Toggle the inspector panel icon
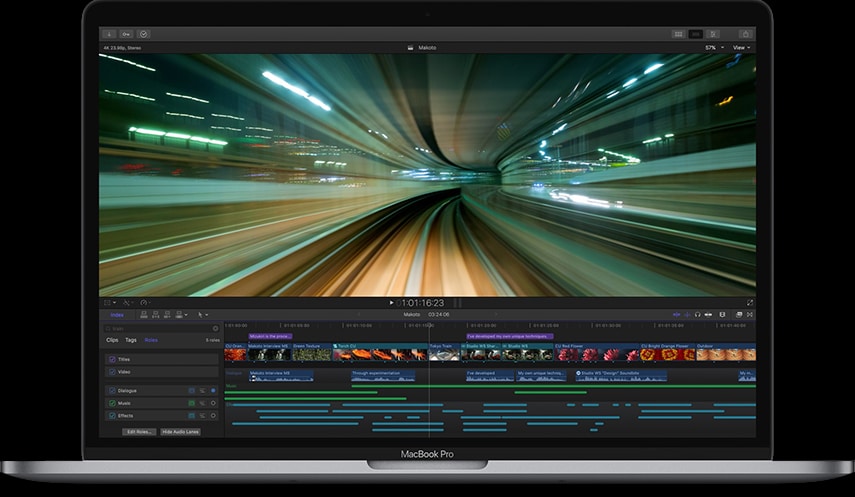855x497 pixels. click(x=713, y=34)
